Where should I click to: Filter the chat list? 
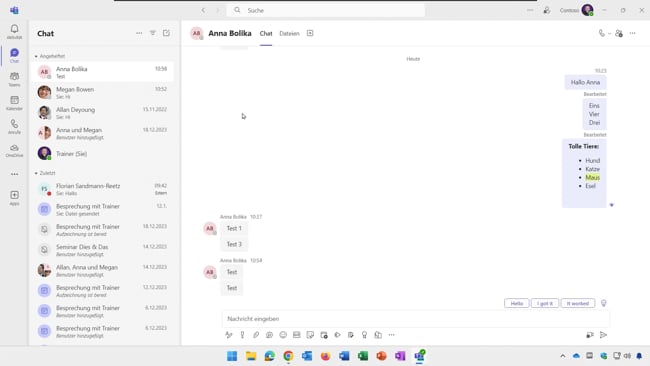click(153, 33)
